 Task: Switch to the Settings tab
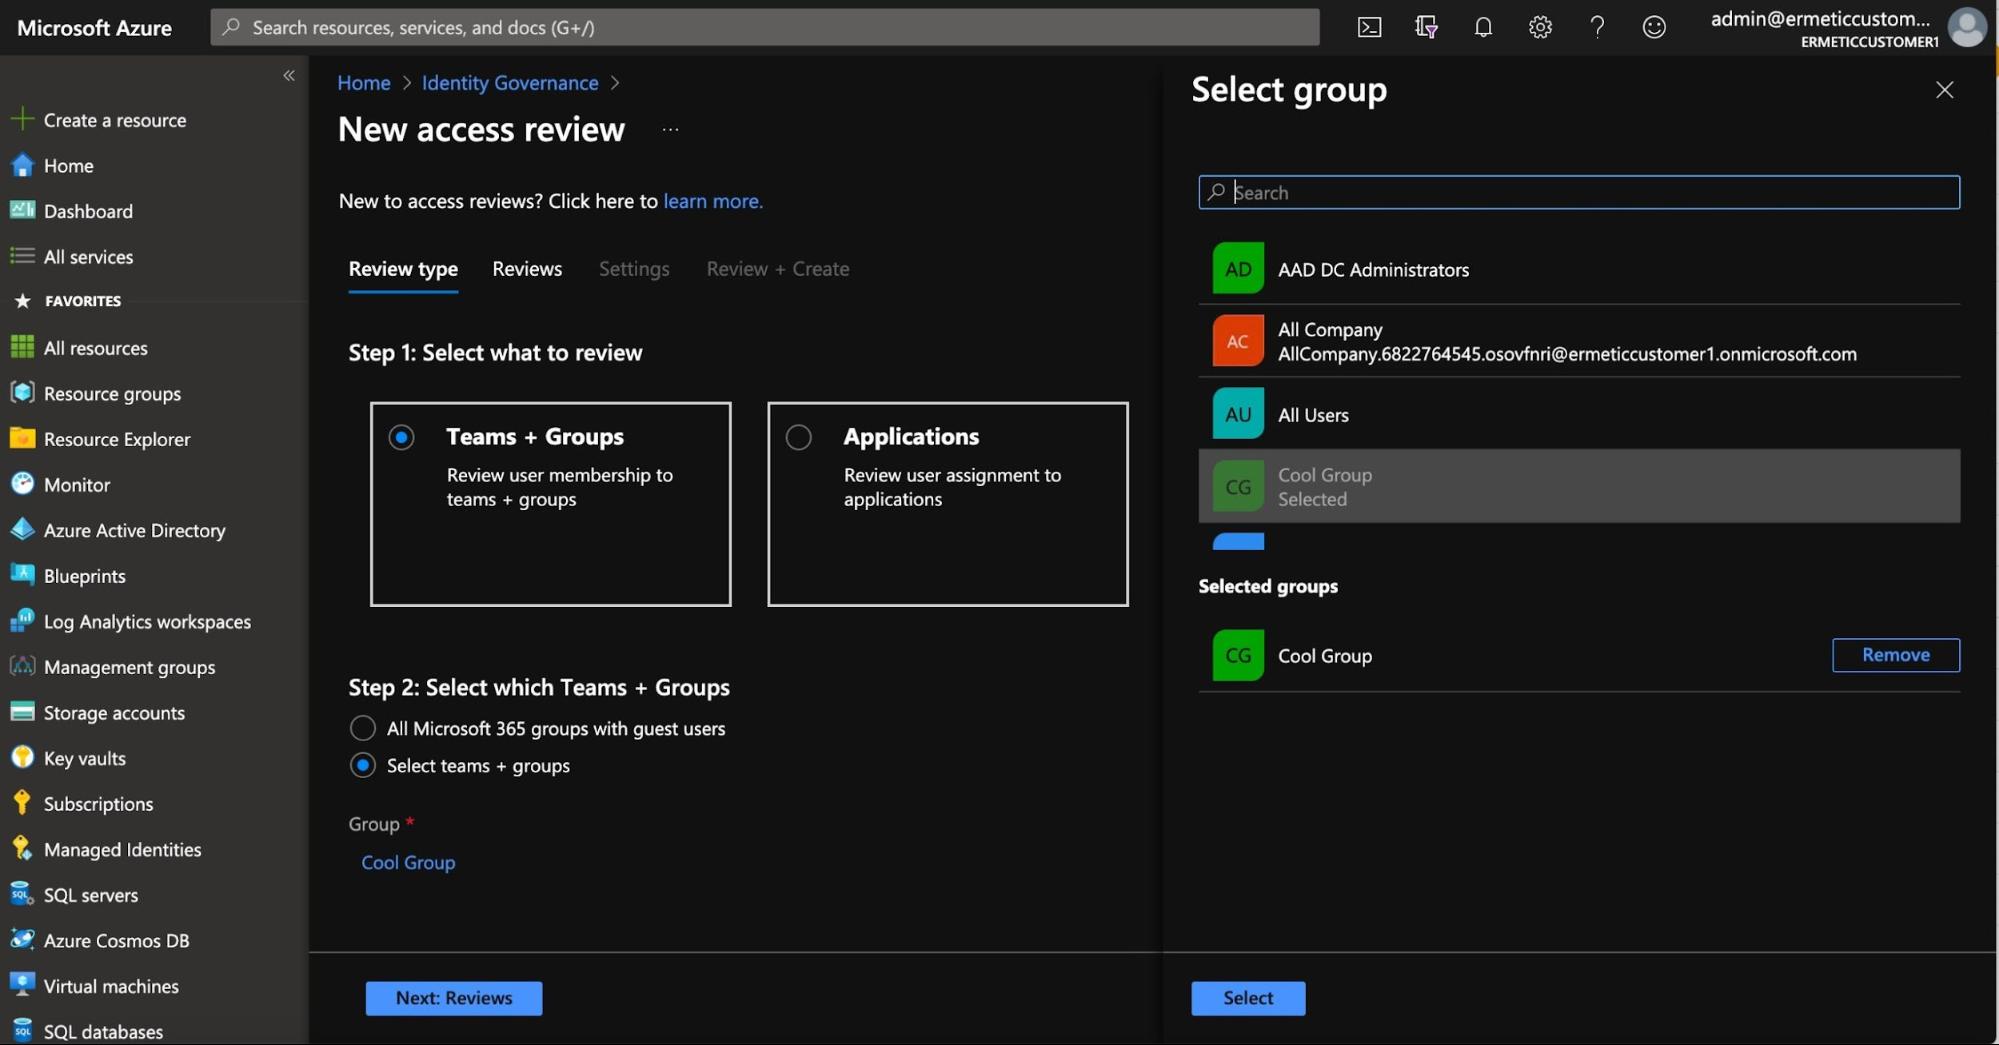click(x=634, y=268)
